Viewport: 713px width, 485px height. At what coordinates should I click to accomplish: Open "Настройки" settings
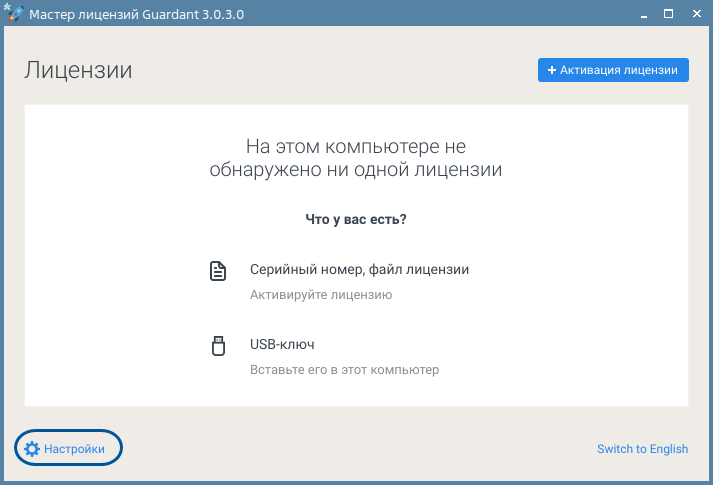pos(74,449)
